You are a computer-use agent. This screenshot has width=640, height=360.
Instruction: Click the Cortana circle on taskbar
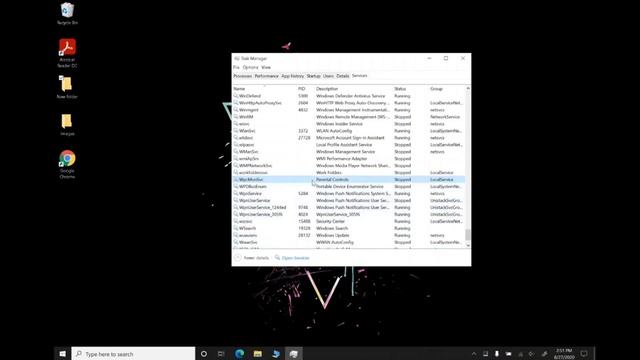pos(204,354)
